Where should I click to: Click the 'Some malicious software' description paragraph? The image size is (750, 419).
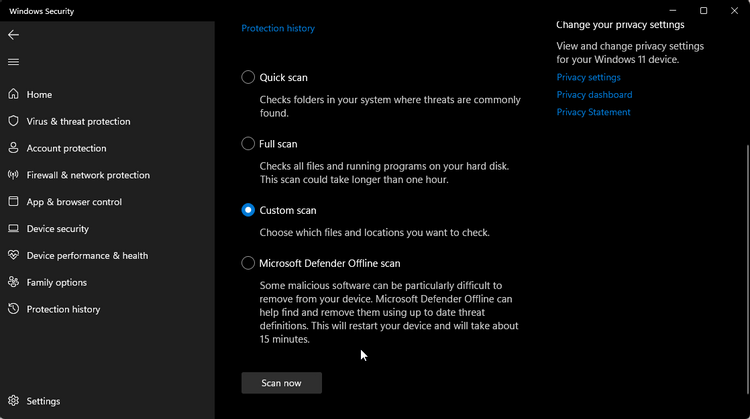pos(389,312)
